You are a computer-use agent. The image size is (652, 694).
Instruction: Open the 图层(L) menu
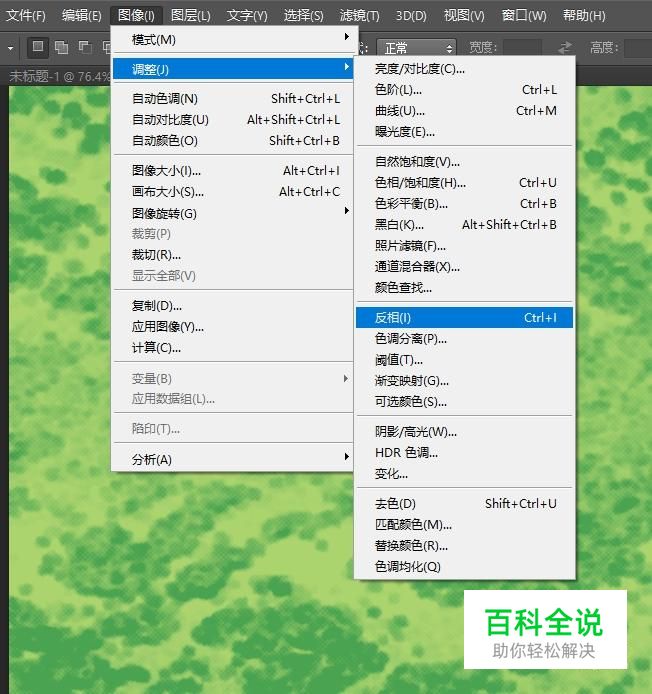tap(190, 15)
